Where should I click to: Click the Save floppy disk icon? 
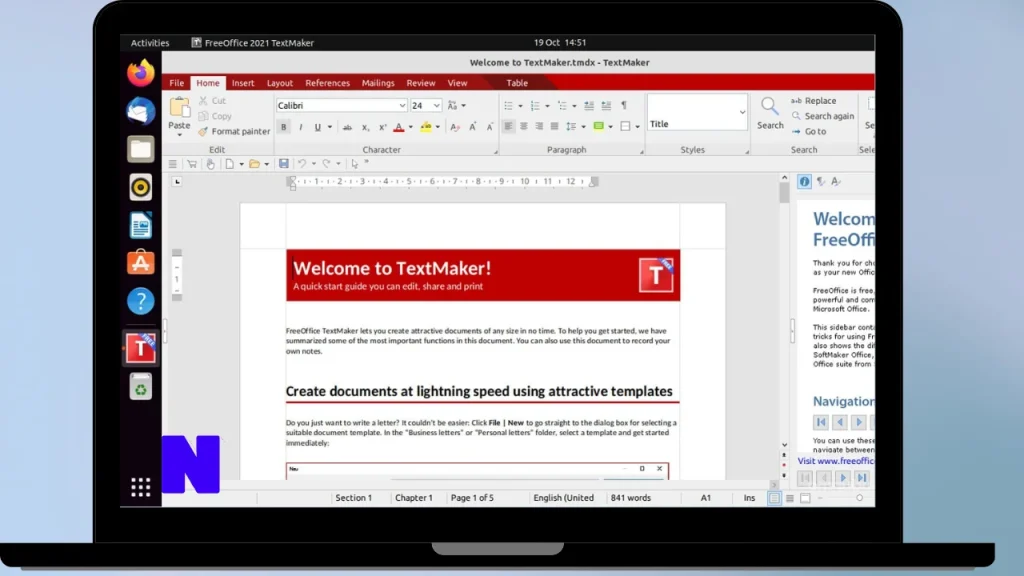(x=283, y=164)
